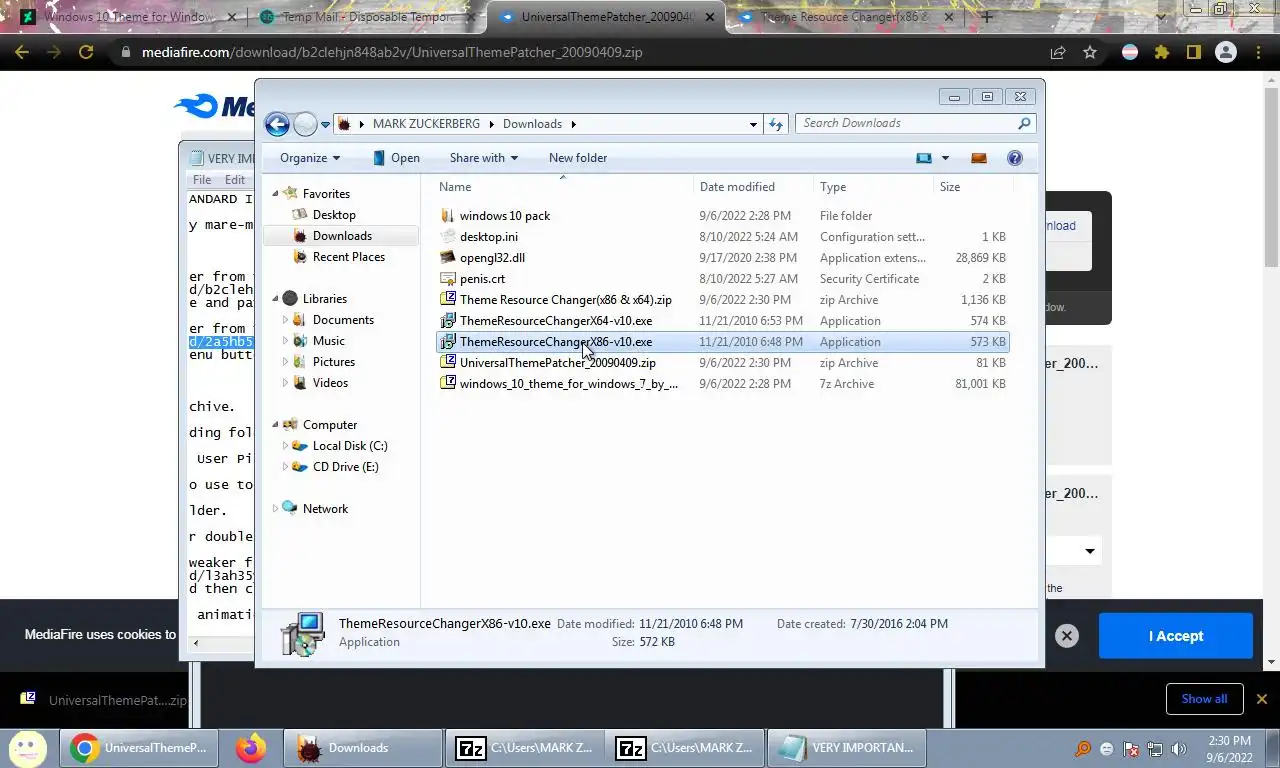This screenshot has height=768, width=1280.
Task: Open Chrome three-dot menu
Action: [1258, 52]
